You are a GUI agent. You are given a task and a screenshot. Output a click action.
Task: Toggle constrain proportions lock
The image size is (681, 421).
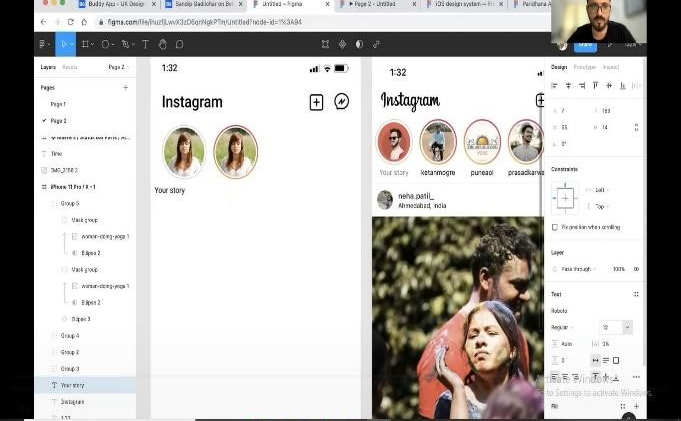[x=636, y=127]
